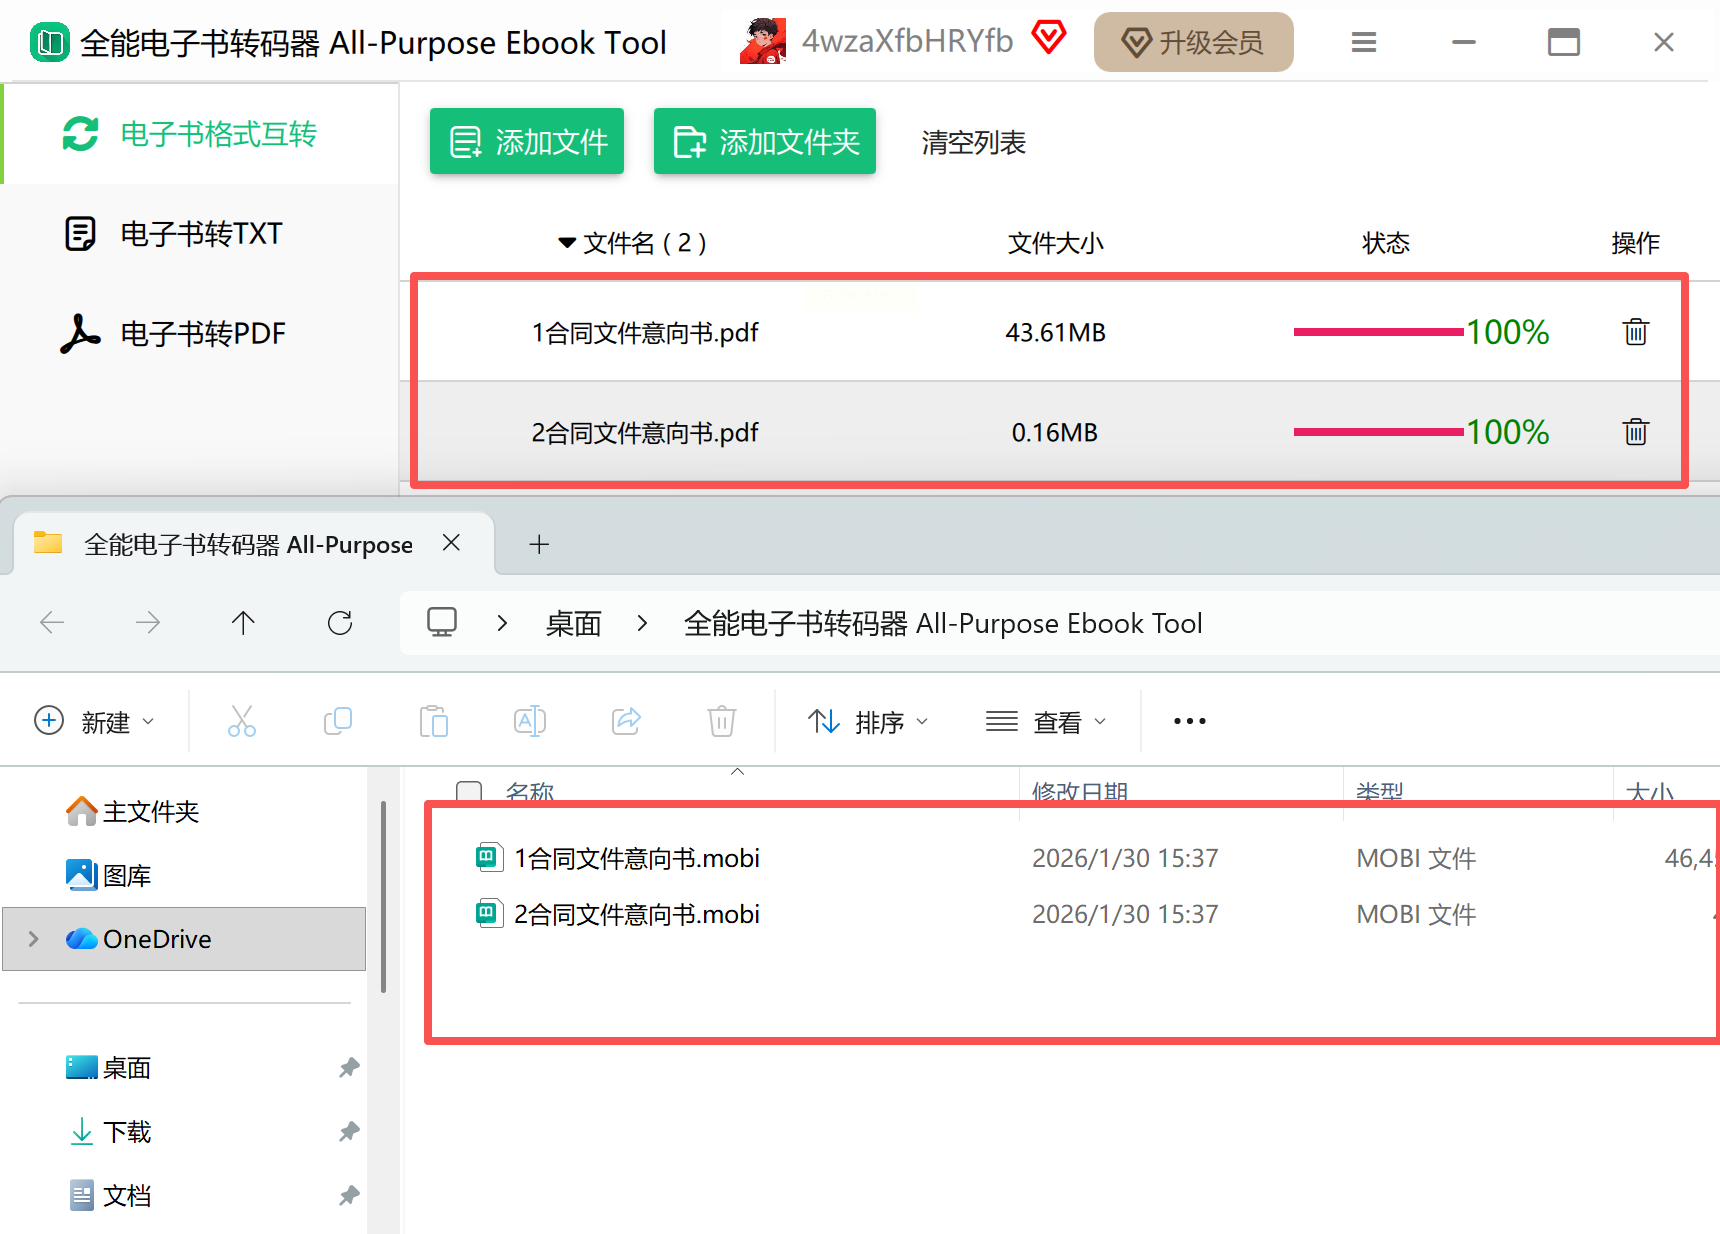Click progress bar of 1合同文件意向书.pdf
Image resolution: width=1720 pixels, height=1234 pixels.
coord(1378,332)
